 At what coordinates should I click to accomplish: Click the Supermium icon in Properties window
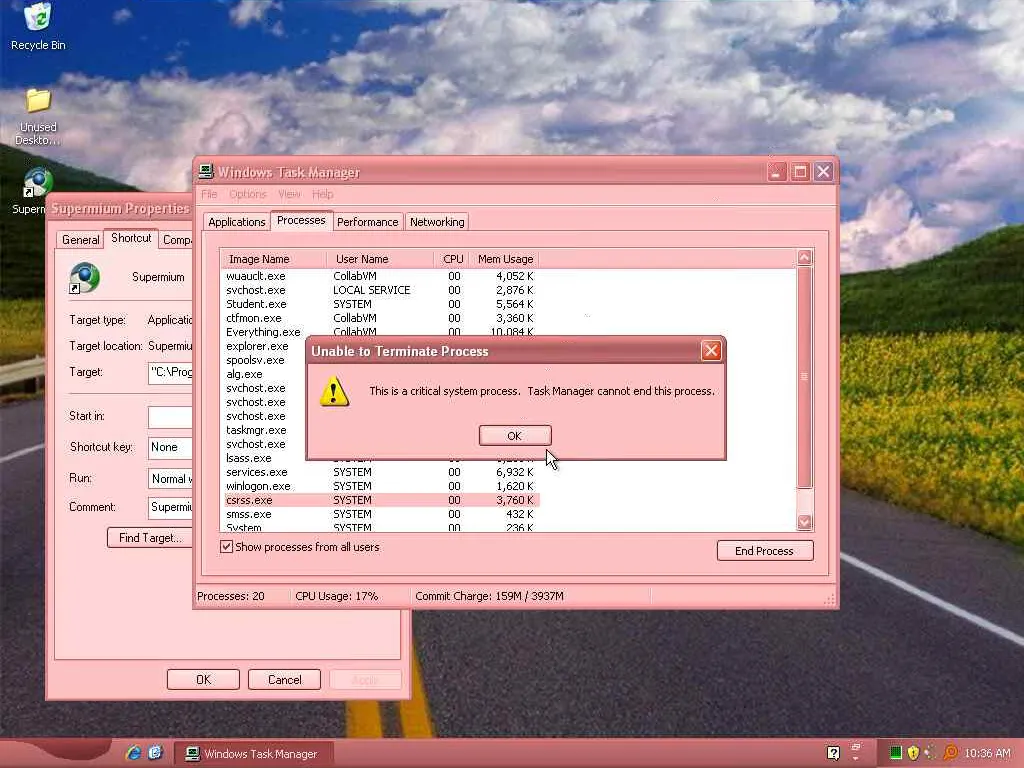click(x=84, y=278)
